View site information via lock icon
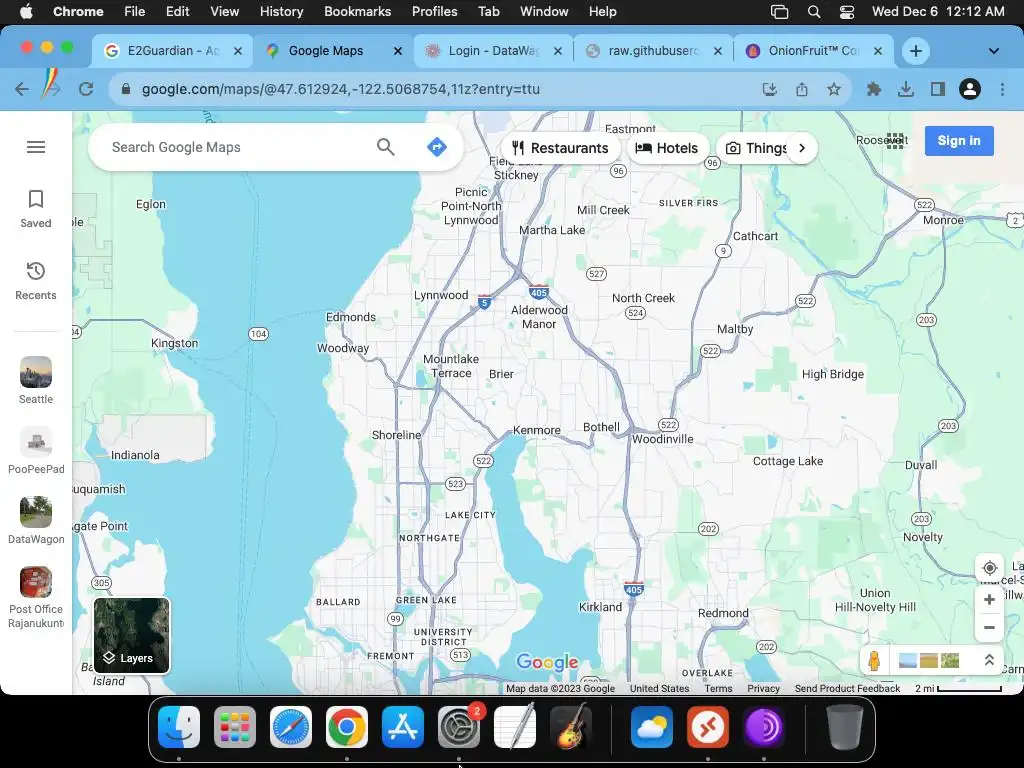The width and height of the screenshot is (1024, 768). pos(126,89)
